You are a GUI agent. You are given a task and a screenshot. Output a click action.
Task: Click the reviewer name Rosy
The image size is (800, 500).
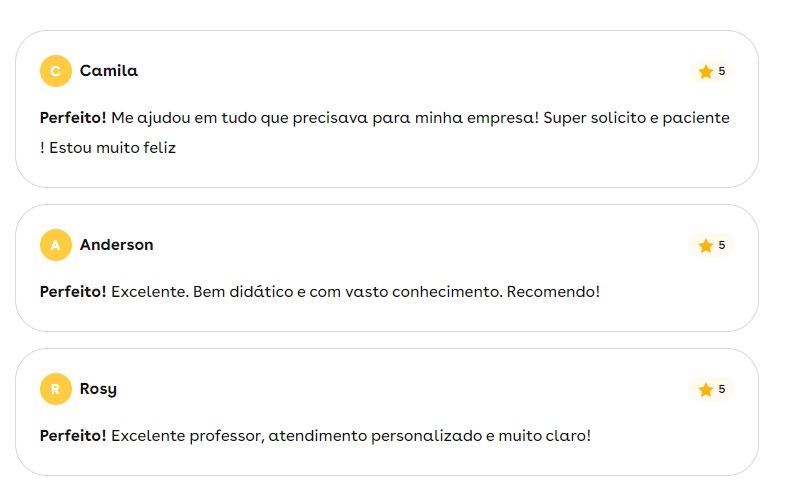point(98,389)
